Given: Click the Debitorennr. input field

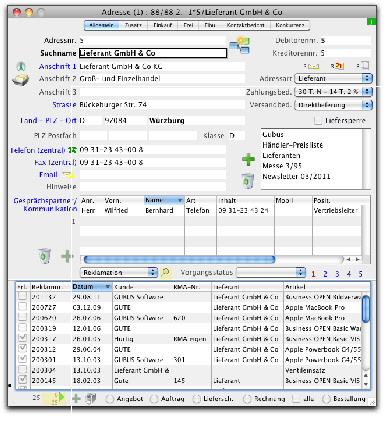Looking at the screenshot, I should (x=345, y=41).
